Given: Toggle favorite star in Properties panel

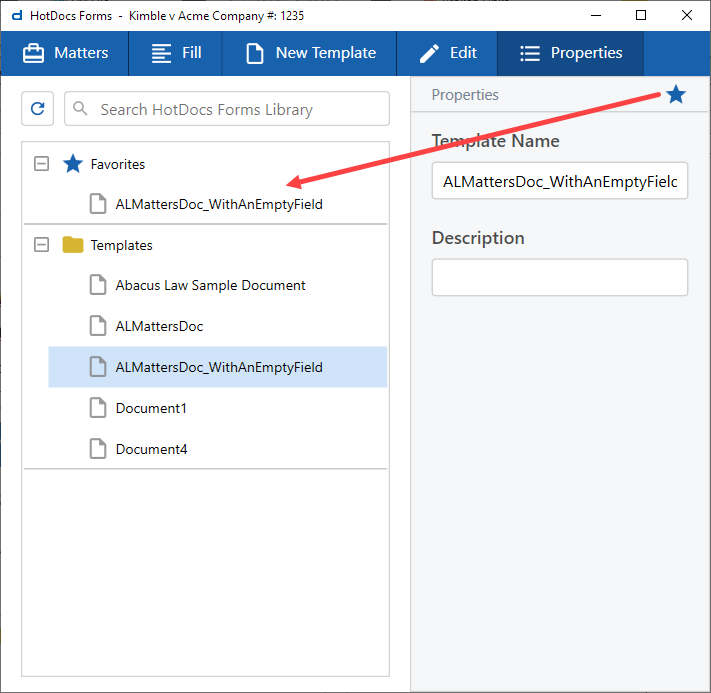Looking at the screenshot, I should click(676, 94).
